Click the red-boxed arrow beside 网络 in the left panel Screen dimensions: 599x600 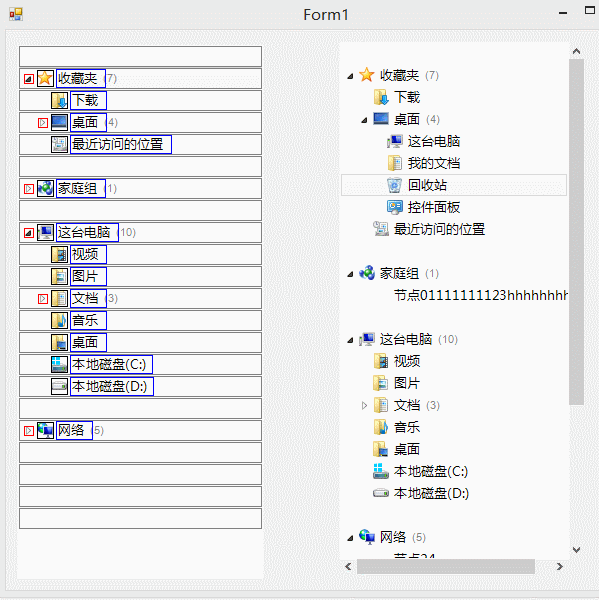29,431
